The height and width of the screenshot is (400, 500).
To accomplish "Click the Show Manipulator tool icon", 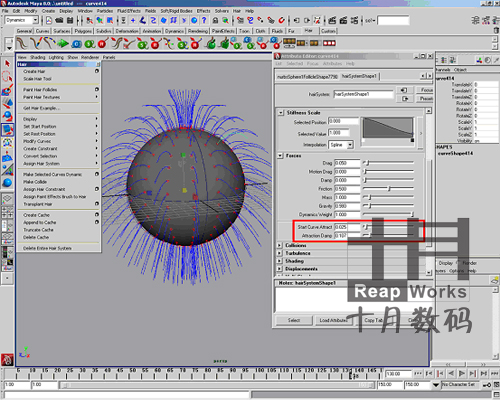I will pyautogui.click(x=7, y=169).
